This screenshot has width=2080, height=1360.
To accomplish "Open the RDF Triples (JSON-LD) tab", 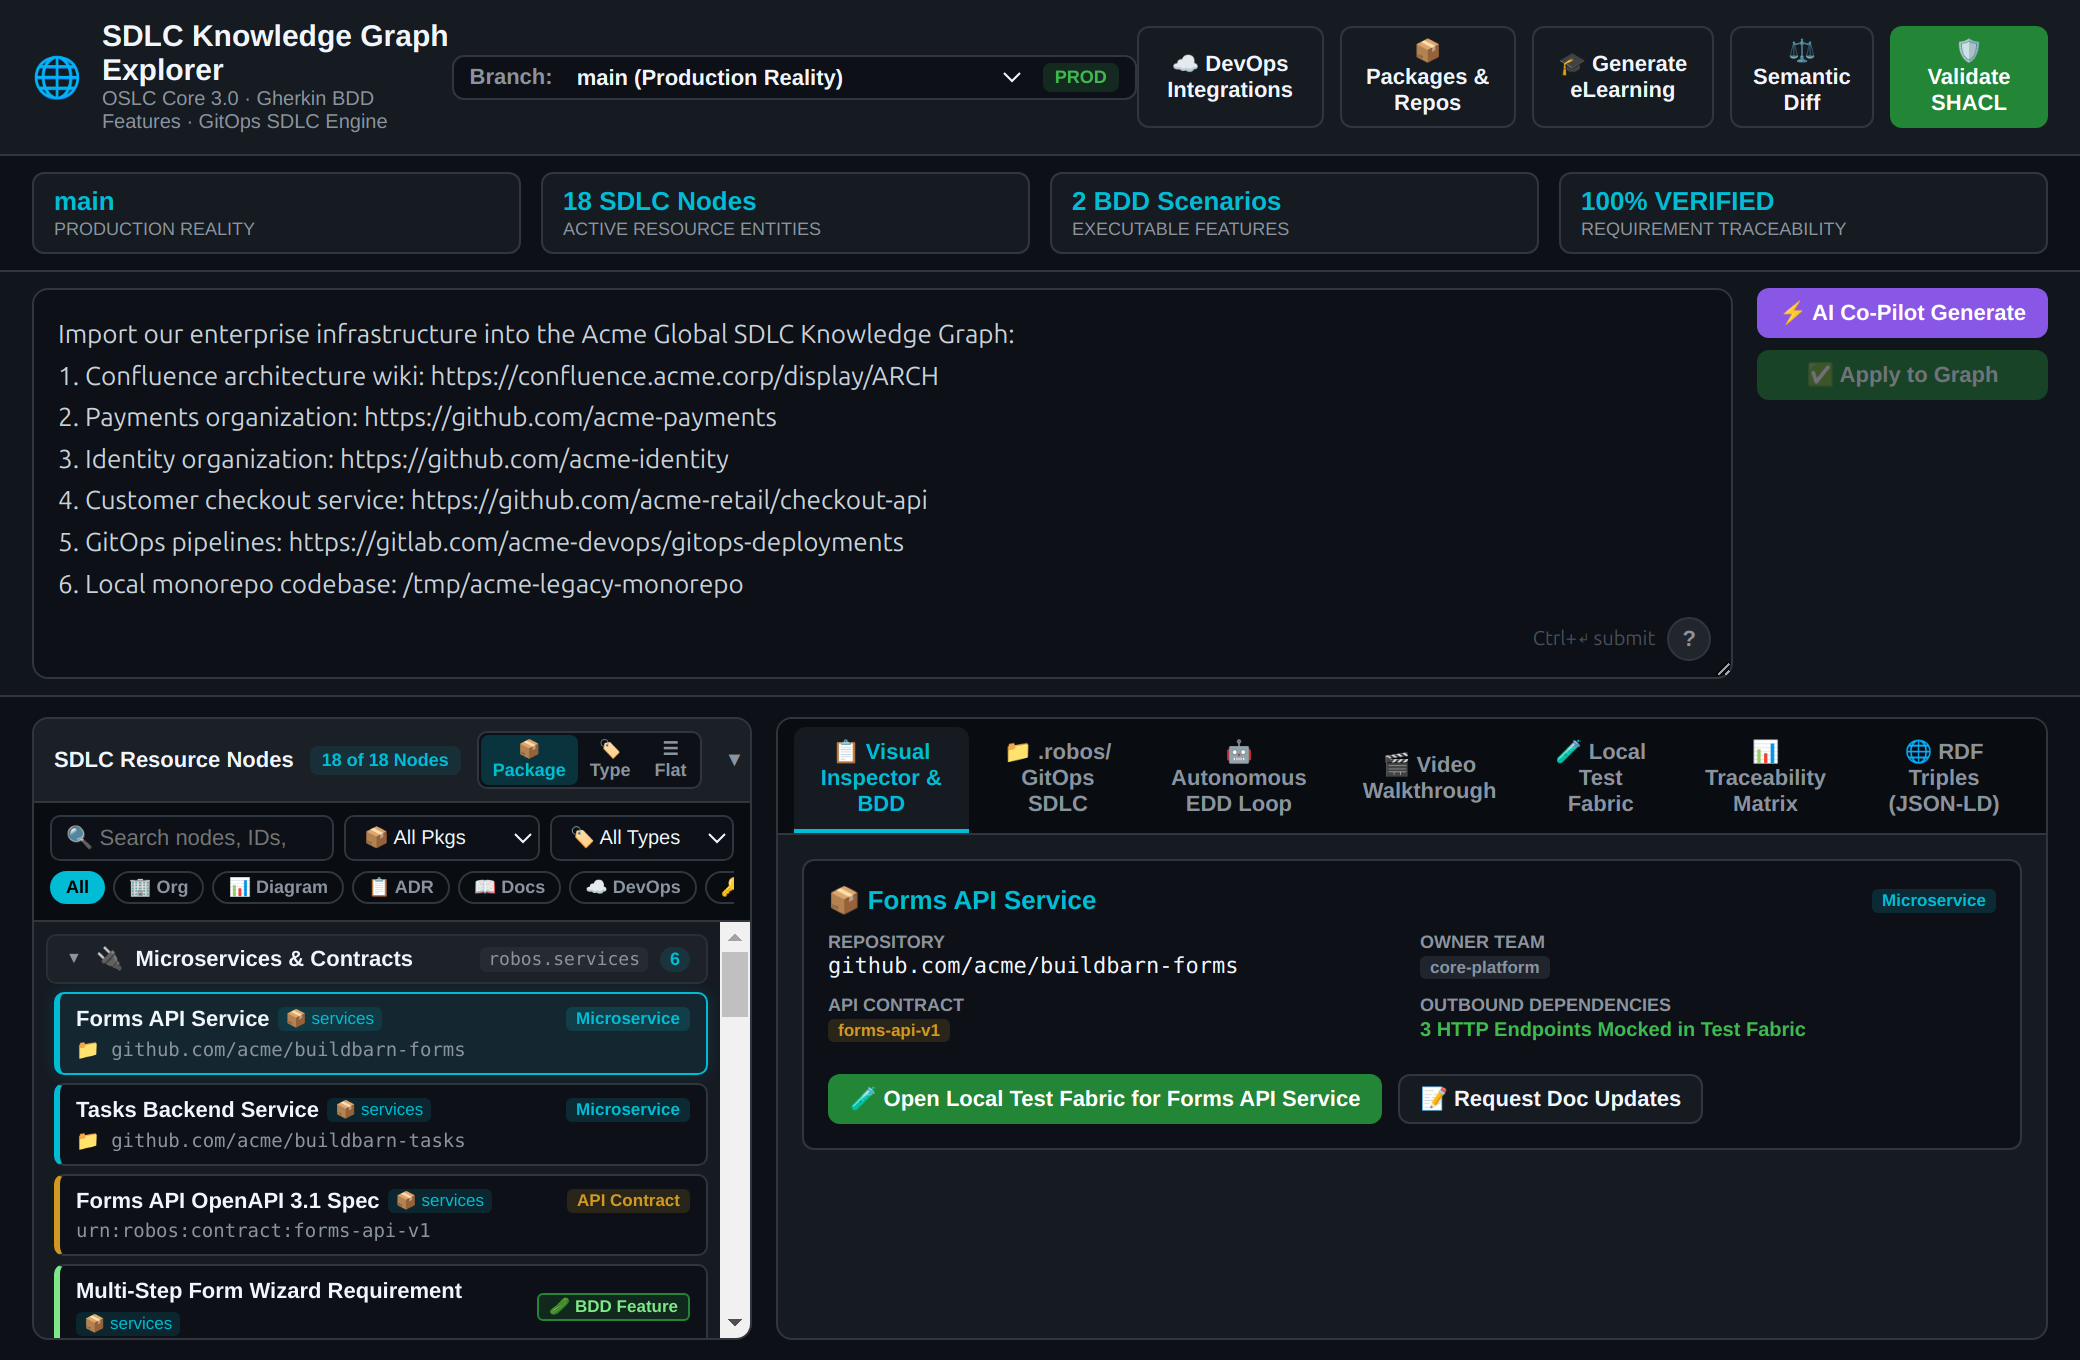I will (1944, 778).
